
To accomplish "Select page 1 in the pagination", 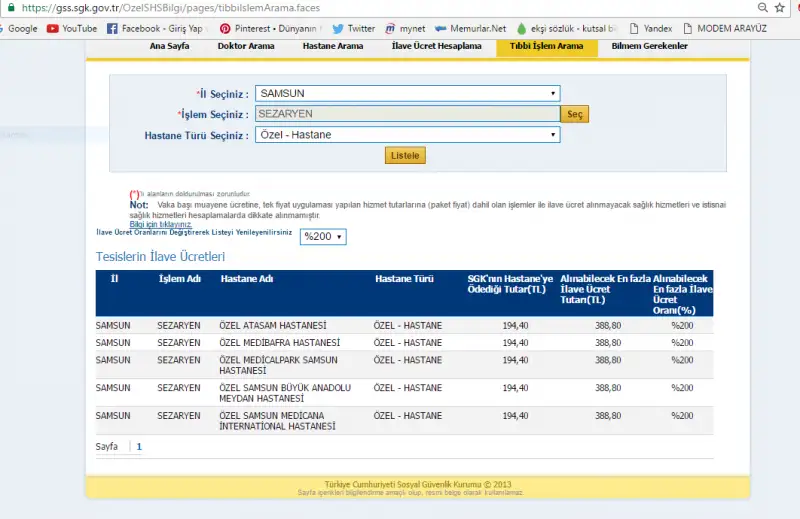I will tap(139, 446).
